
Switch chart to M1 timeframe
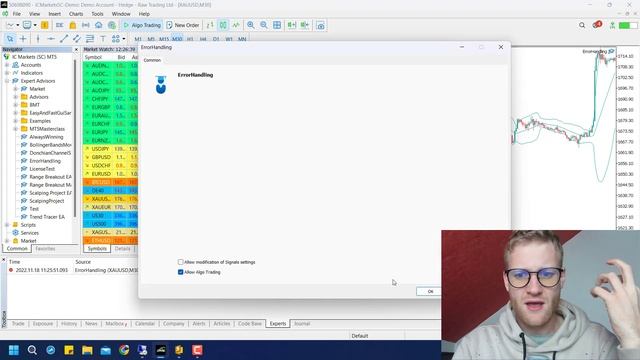tap(138, 39)
